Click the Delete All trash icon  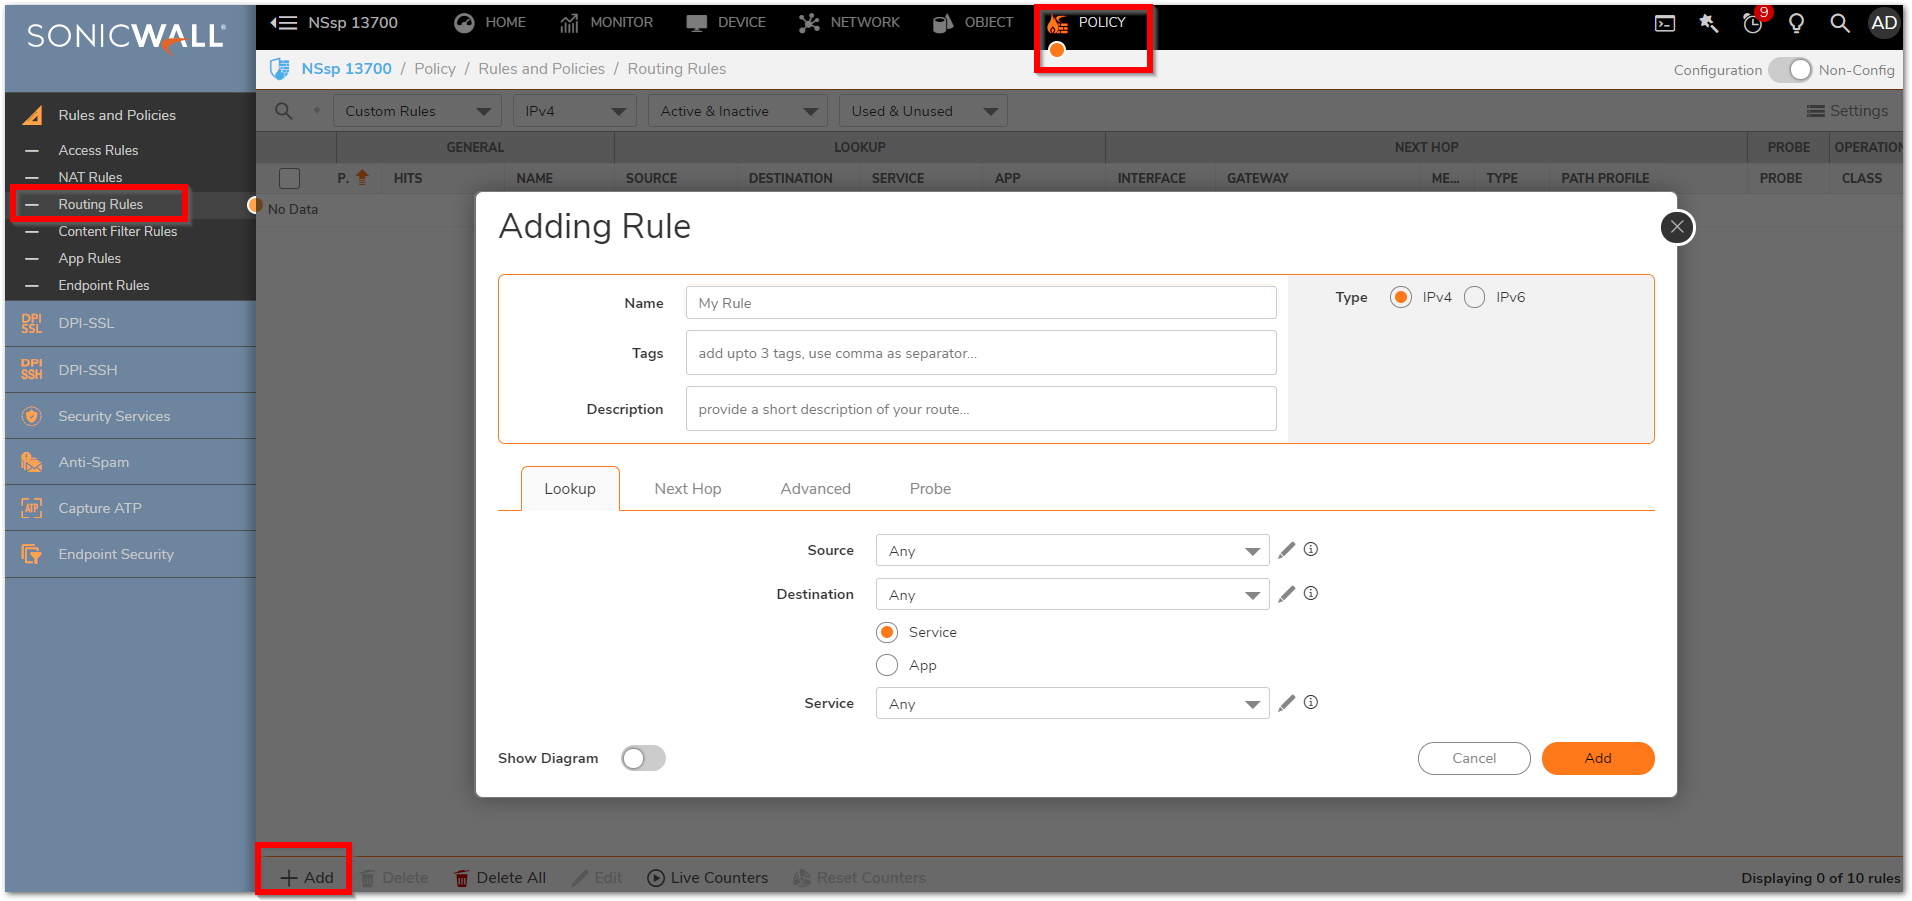coord(462,878)
